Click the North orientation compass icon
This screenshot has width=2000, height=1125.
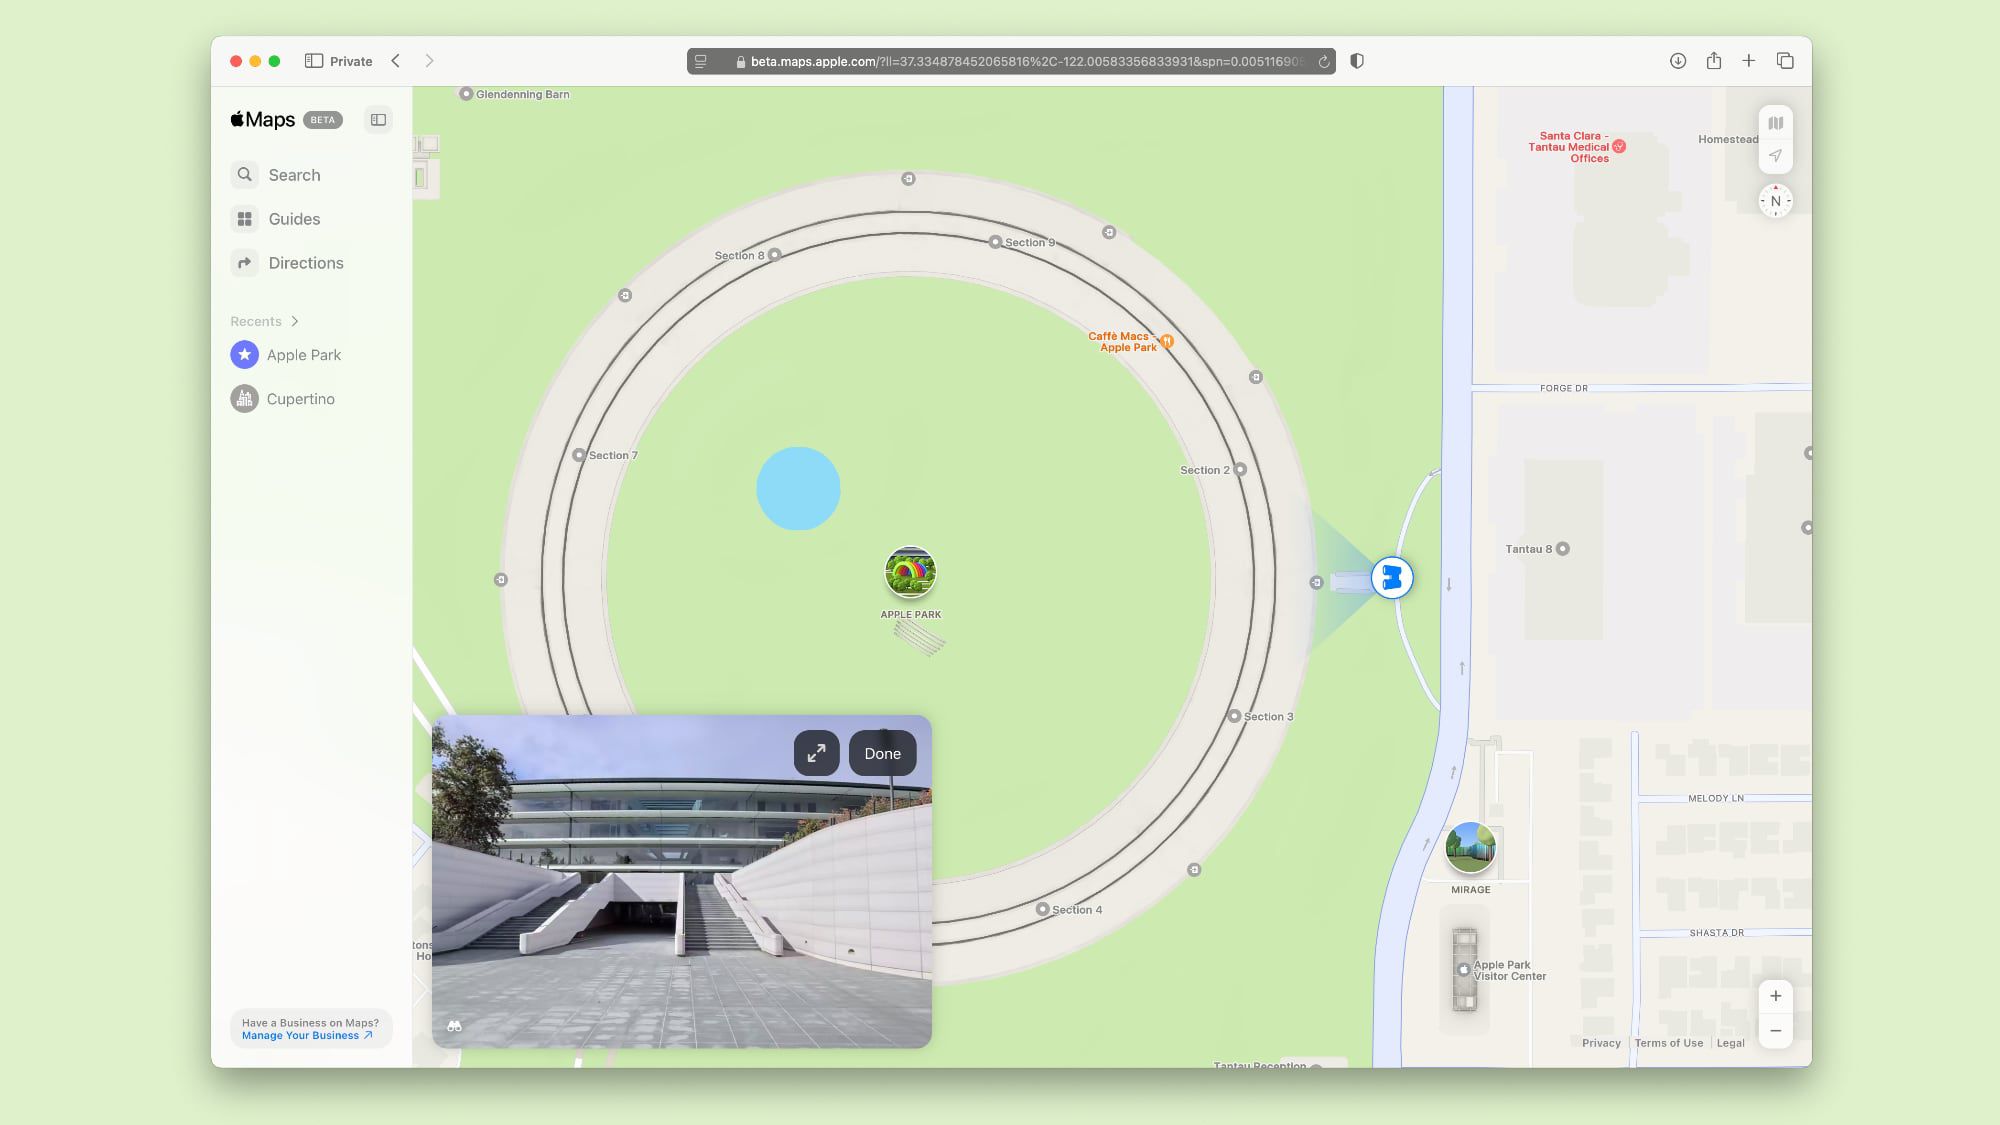pos(1775,201)
